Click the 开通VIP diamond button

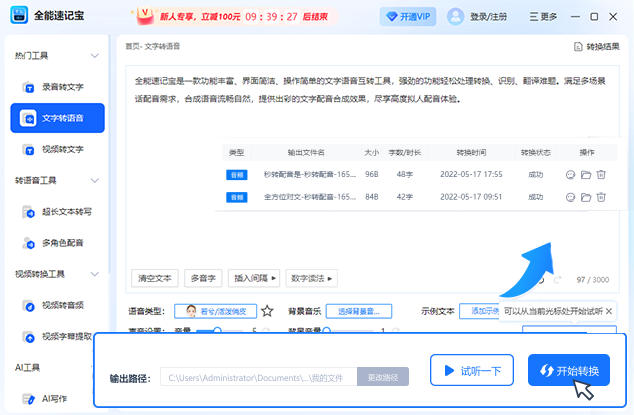tap(408, 17)
